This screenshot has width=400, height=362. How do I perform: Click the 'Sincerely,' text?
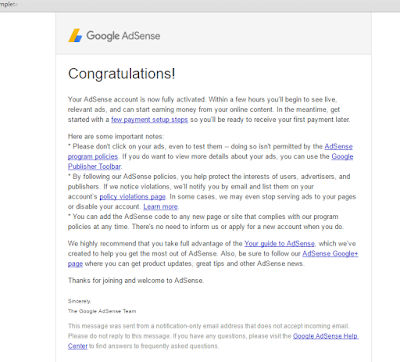click(x=79, y=301)
